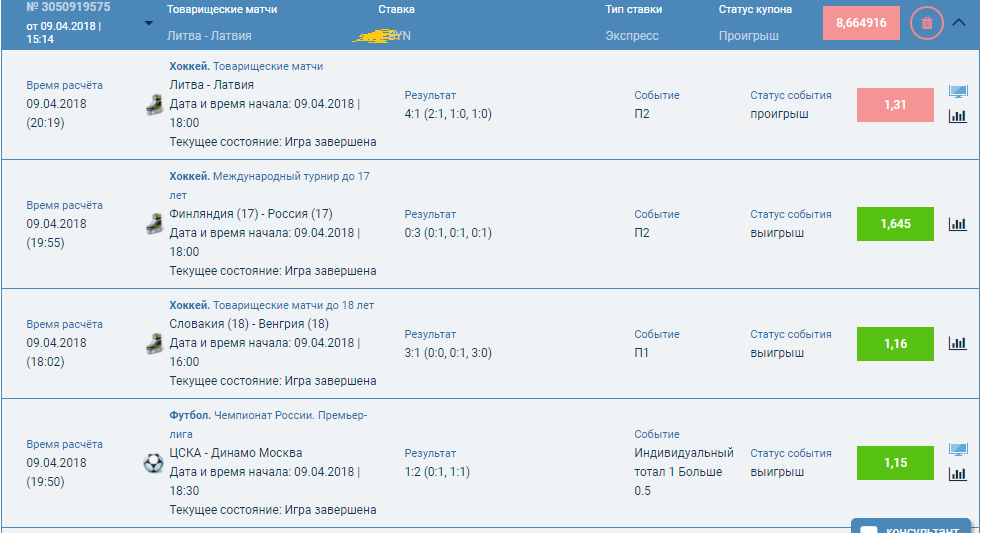Viewport: 984px width, 533px height.
Task: Click the red 1,31 odds box
Action: (895, 105)
